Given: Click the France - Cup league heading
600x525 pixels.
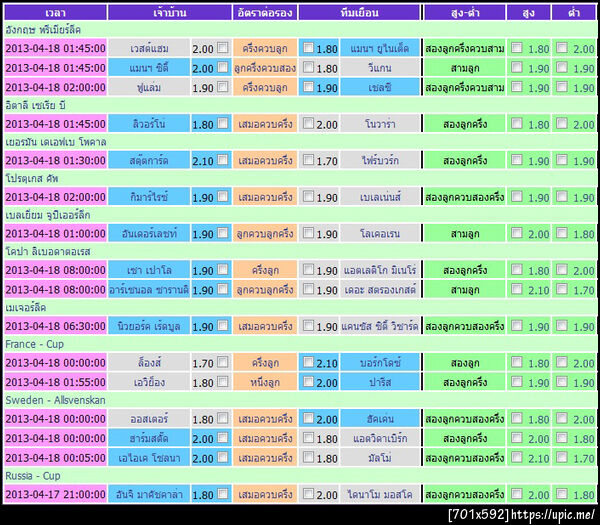Looking at the screenshot, I should click(34, 344).
